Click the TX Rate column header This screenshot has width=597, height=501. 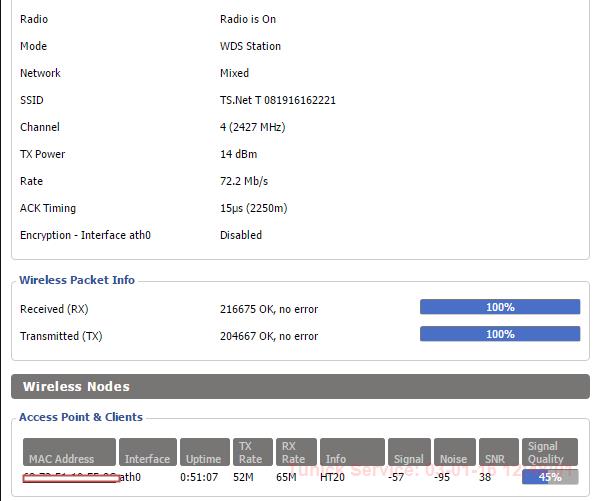[253, 452]
